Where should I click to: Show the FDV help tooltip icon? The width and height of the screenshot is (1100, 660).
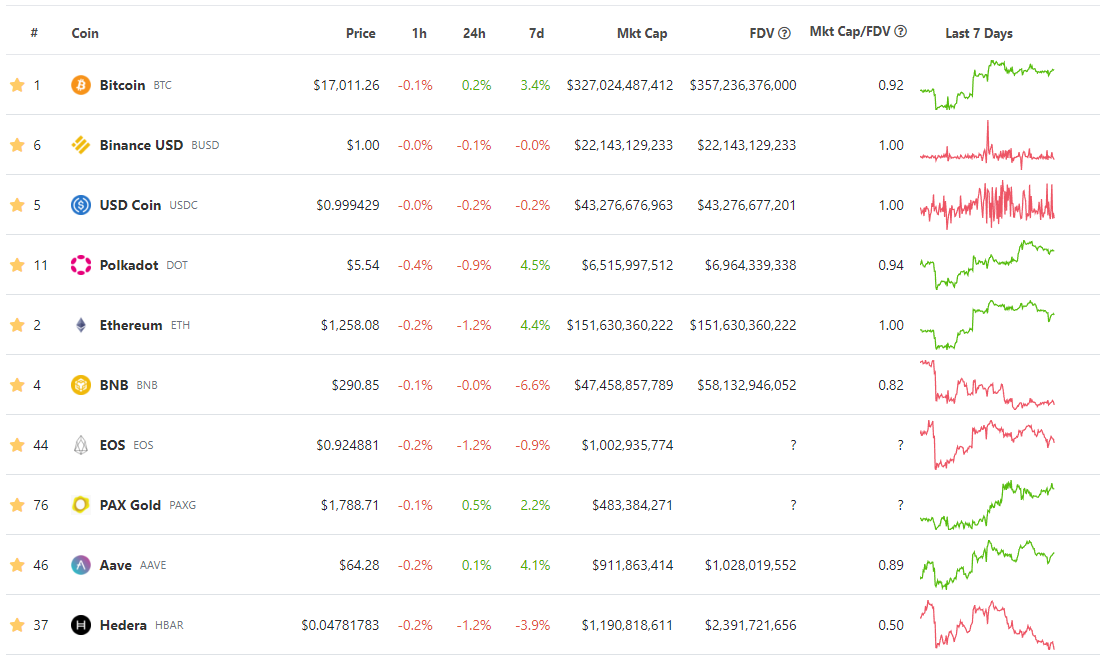click(x=784, y=33)
